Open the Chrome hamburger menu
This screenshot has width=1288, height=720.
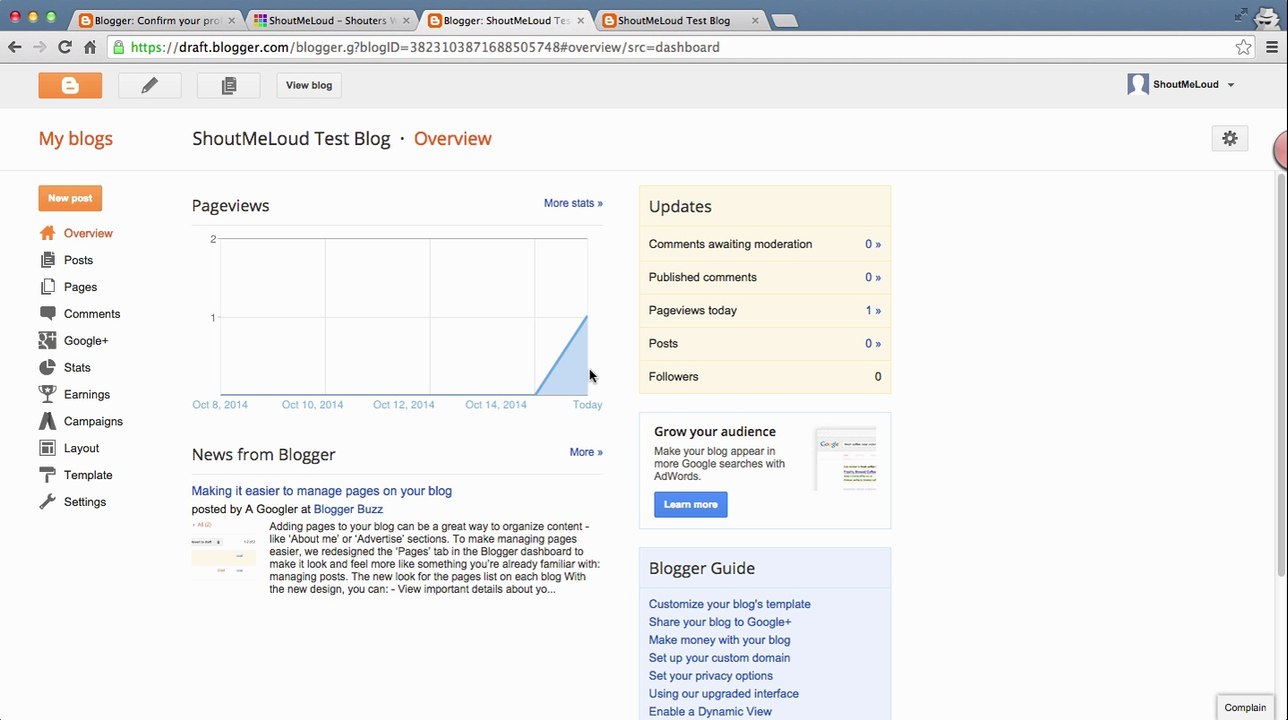click(1273, 47)
